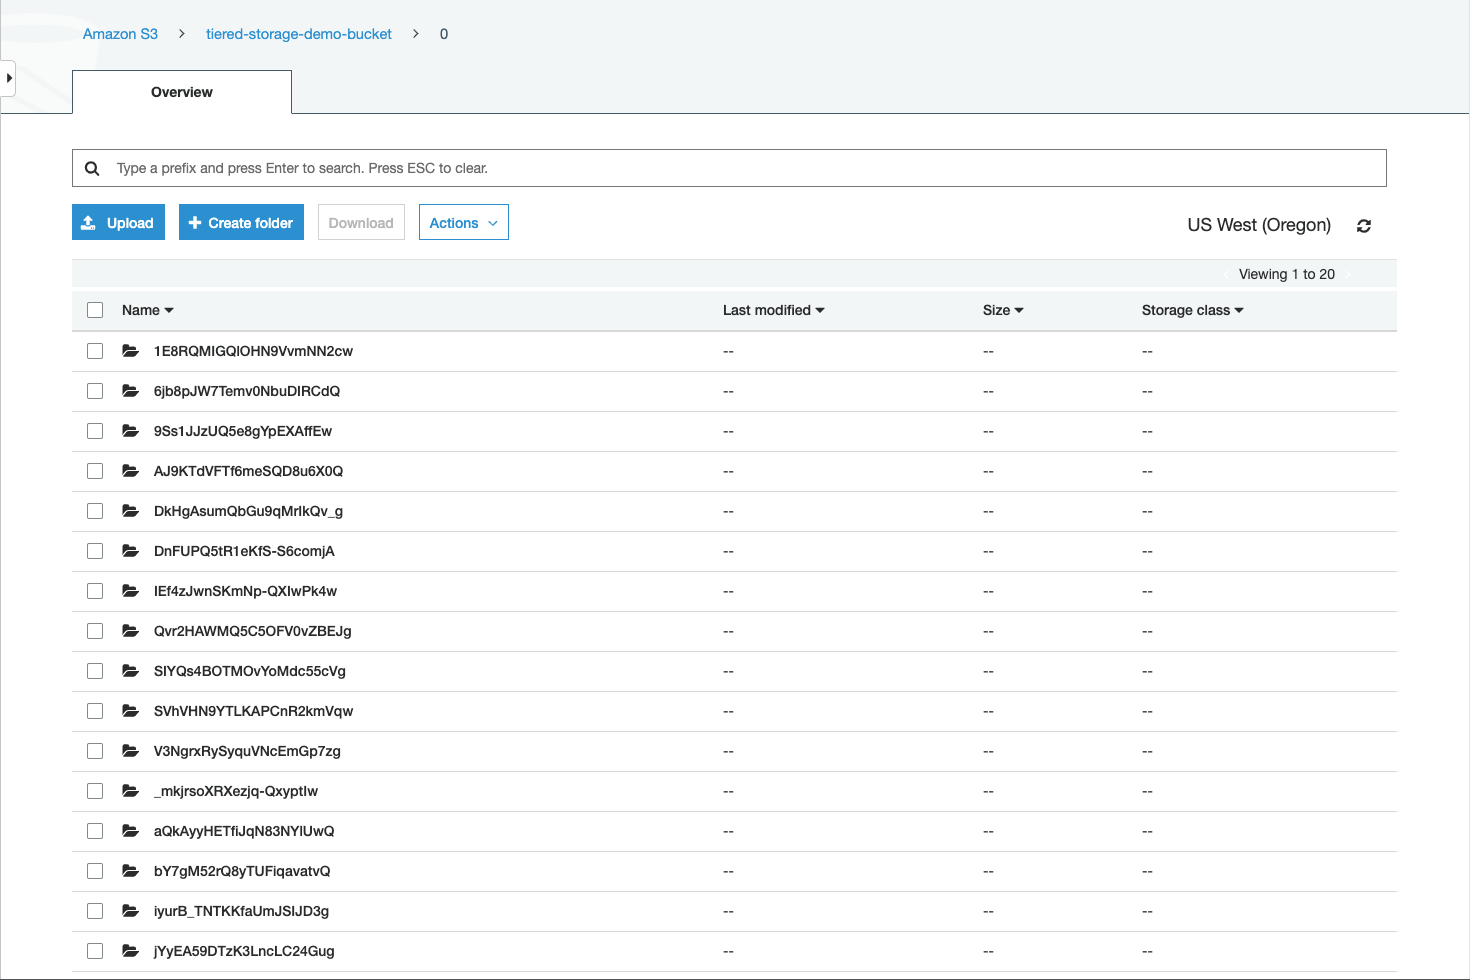
Task: Open the Amazon S3 breadcrumb link
Action: 120,34
